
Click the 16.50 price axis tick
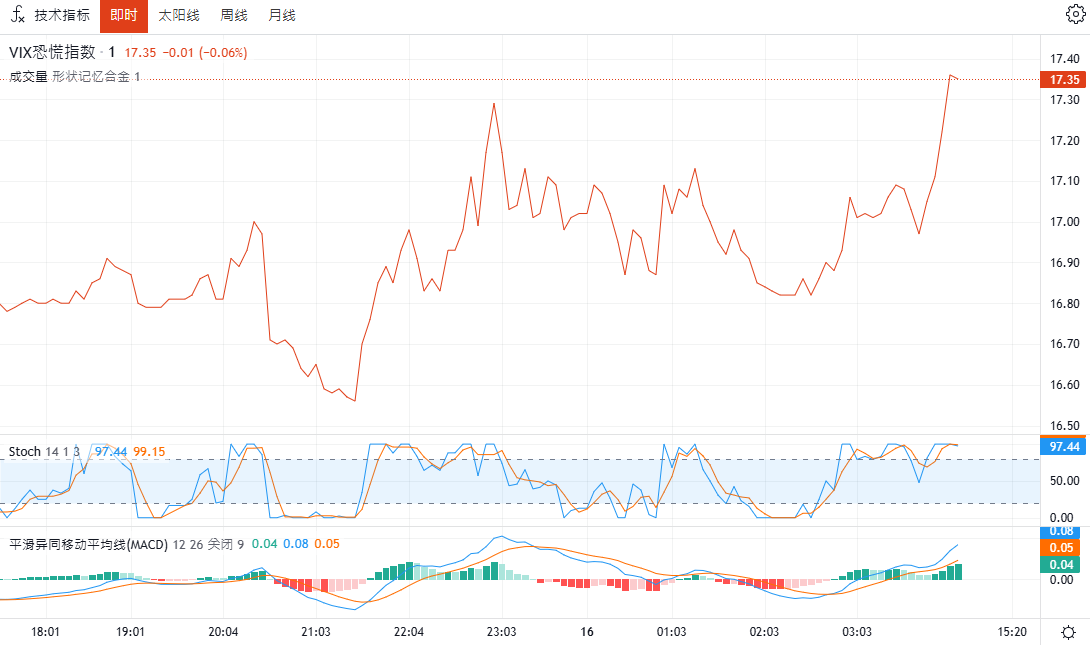coord(1064,426)
